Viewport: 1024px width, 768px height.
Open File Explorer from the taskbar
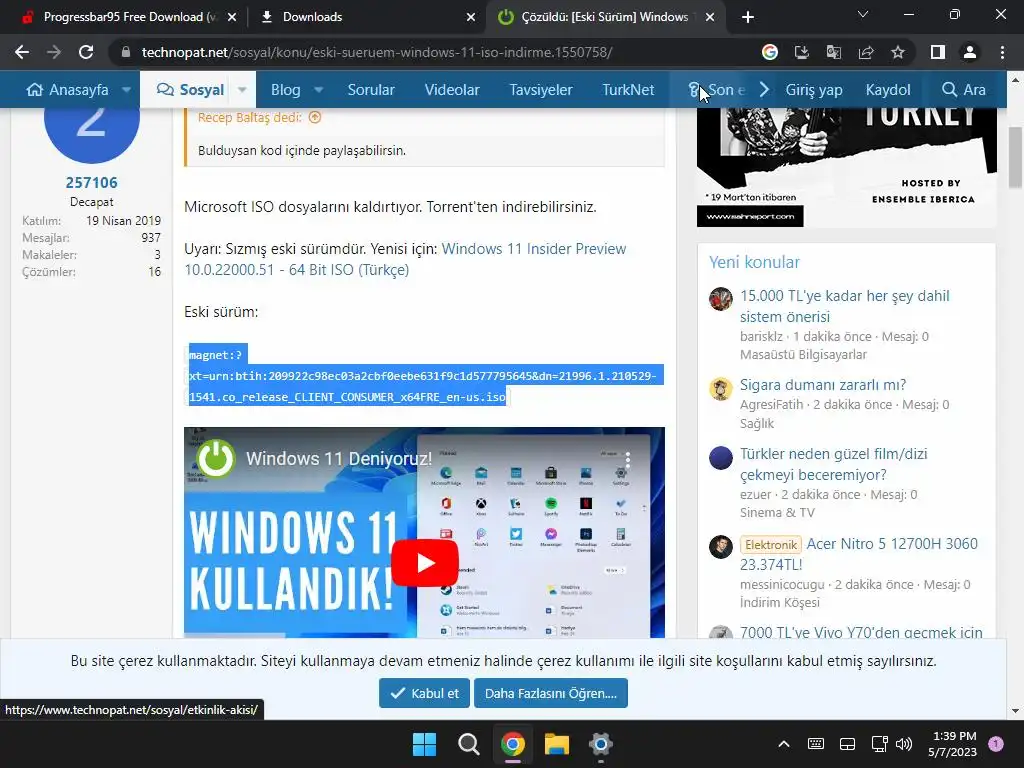(557, 744)
